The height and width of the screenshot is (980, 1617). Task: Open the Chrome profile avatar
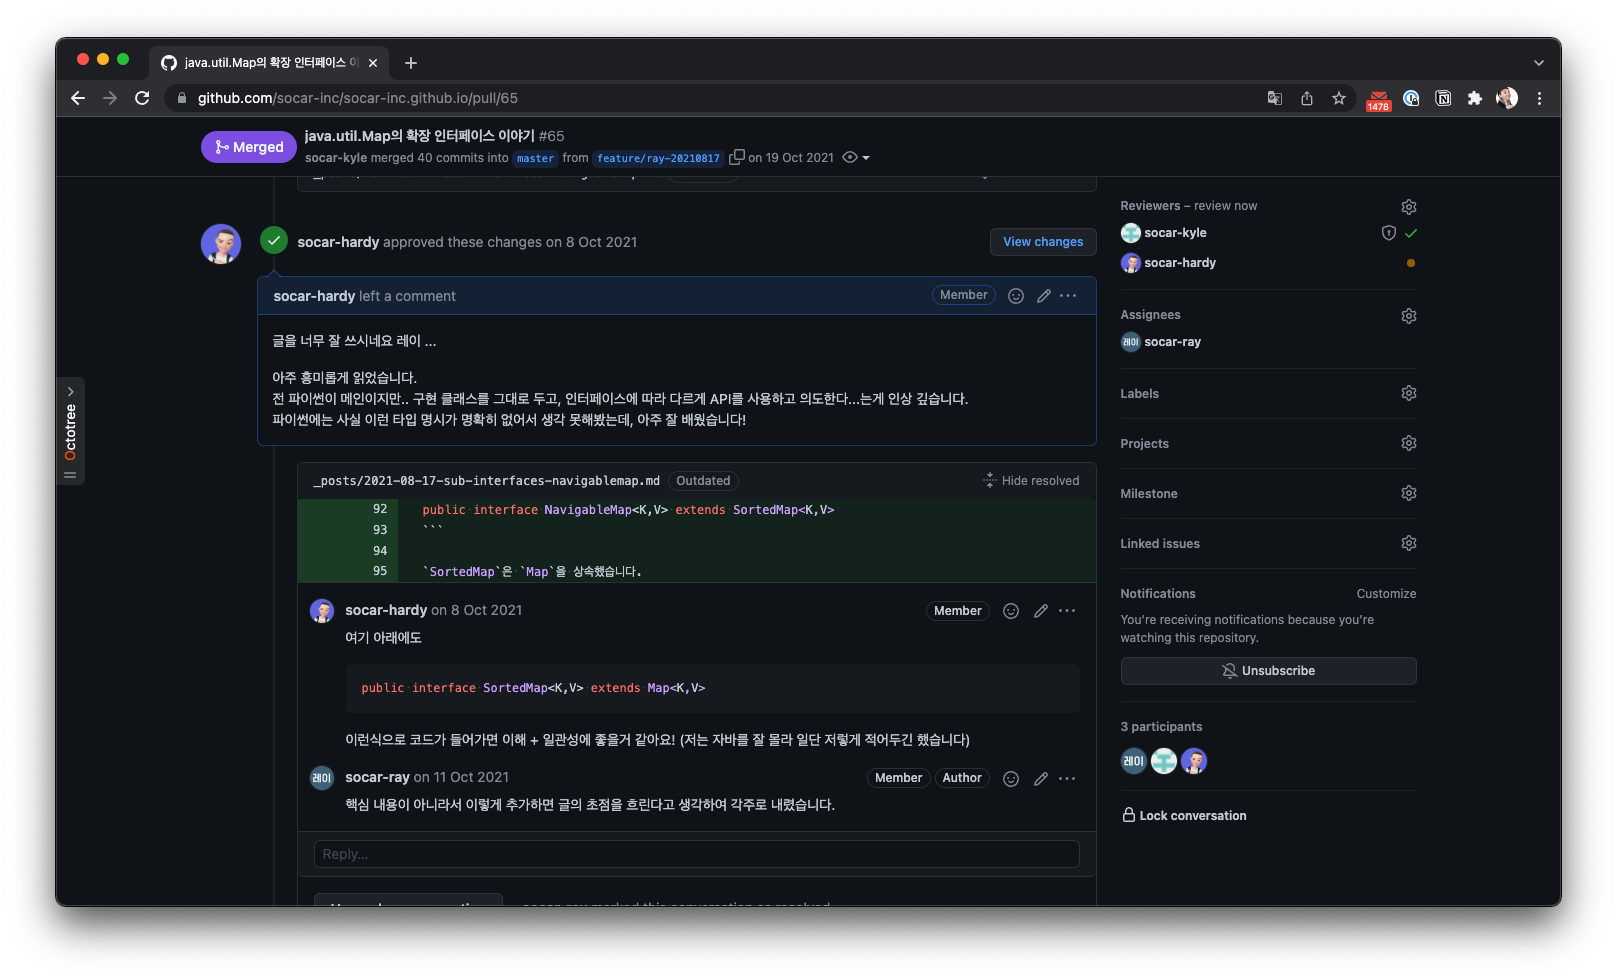[1507, 98]
